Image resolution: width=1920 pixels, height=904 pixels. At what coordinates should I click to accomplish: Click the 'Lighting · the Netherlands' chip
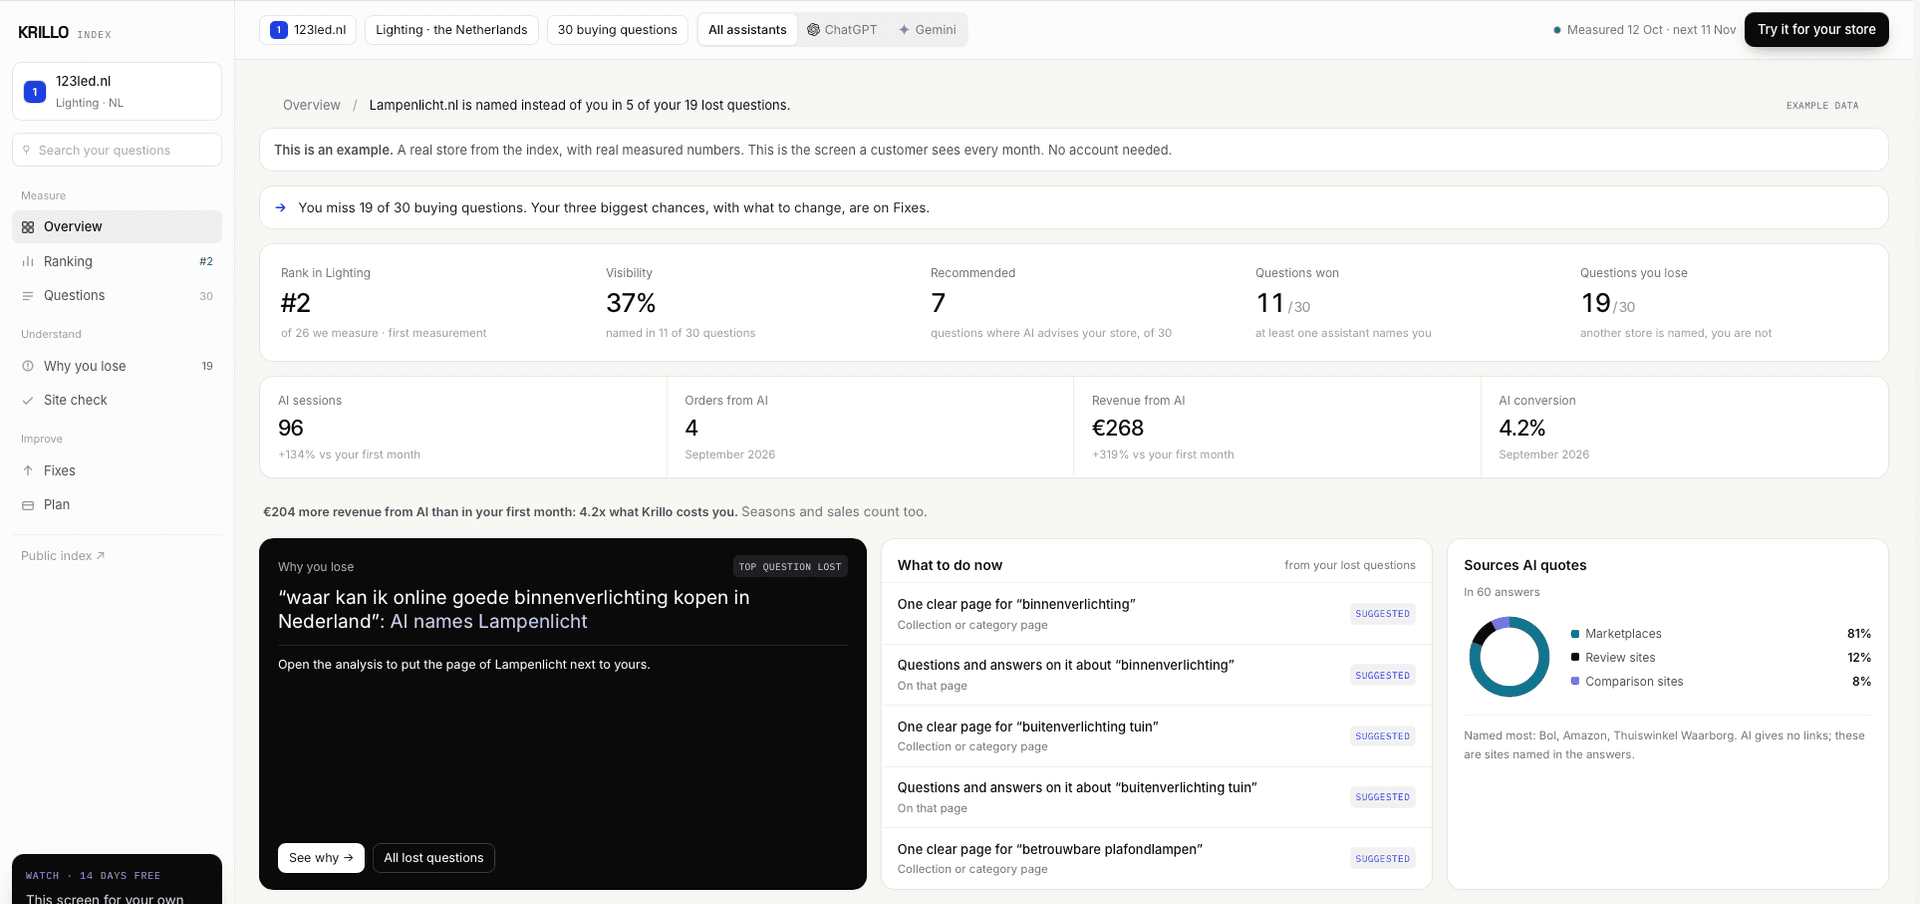point(451,30)
